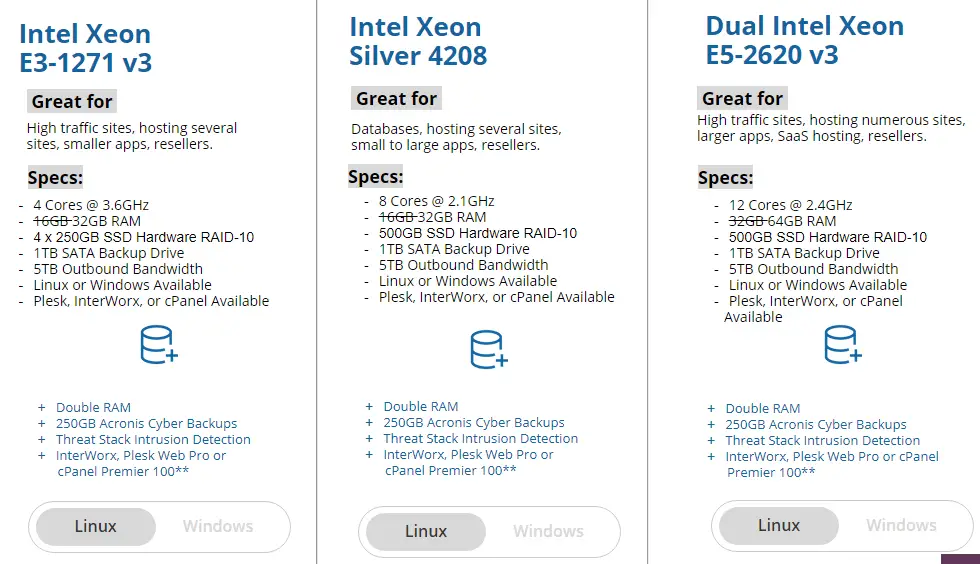The width and height of the screenshot is (980, 564).
Task: Switch Dual E5-2620 v3 plan to Windows
Action: point(901,525)
